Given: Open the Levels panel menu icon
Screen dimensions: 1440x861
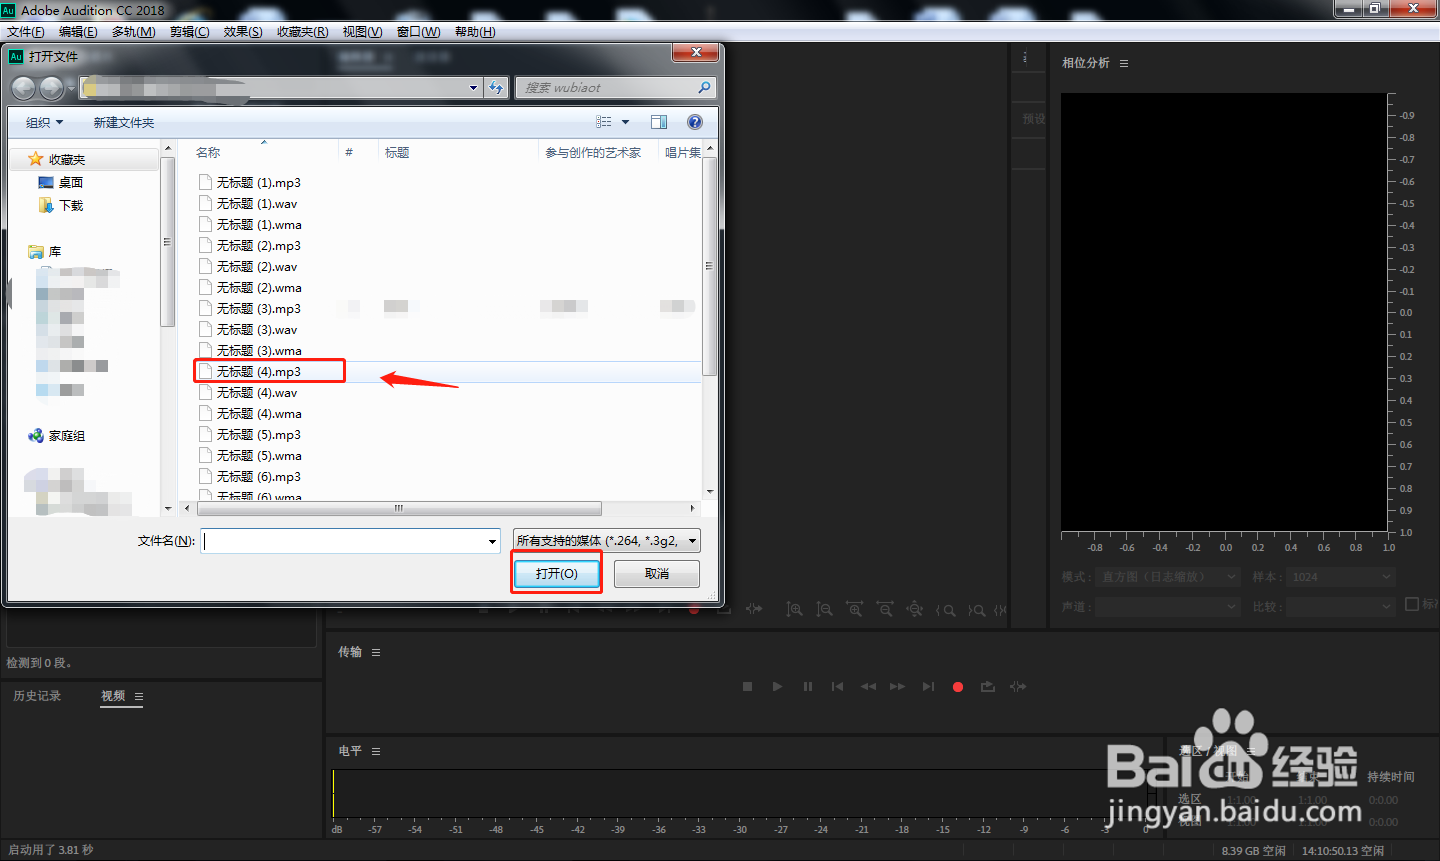Looking at the screenshot, I should (x=376, y=751).
